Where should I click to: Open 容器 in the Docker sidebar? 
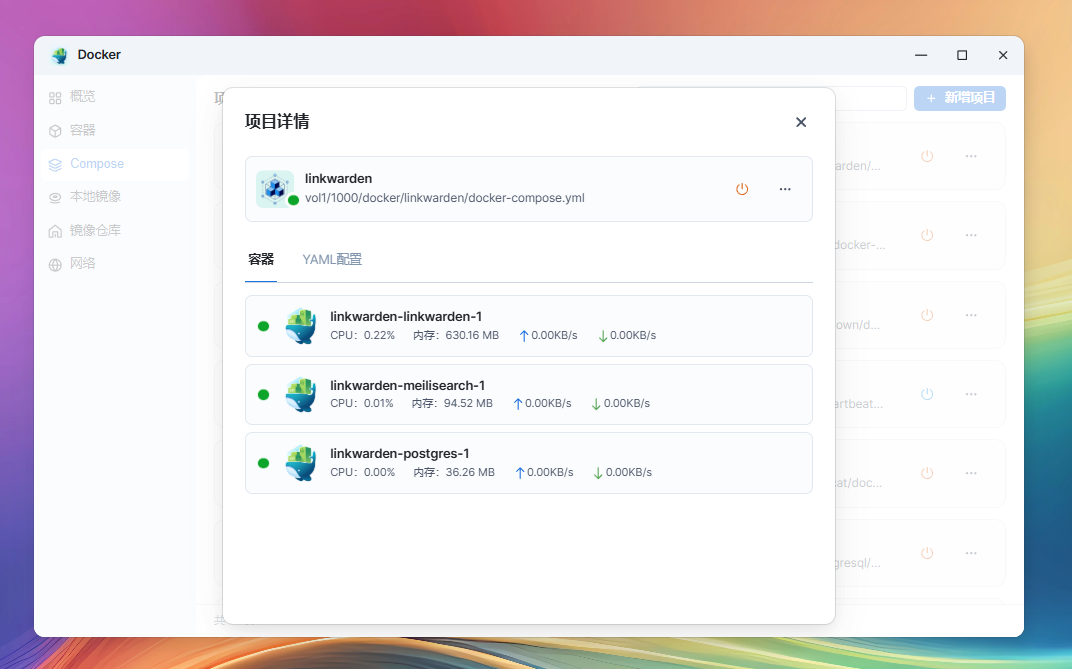(114, 131)
